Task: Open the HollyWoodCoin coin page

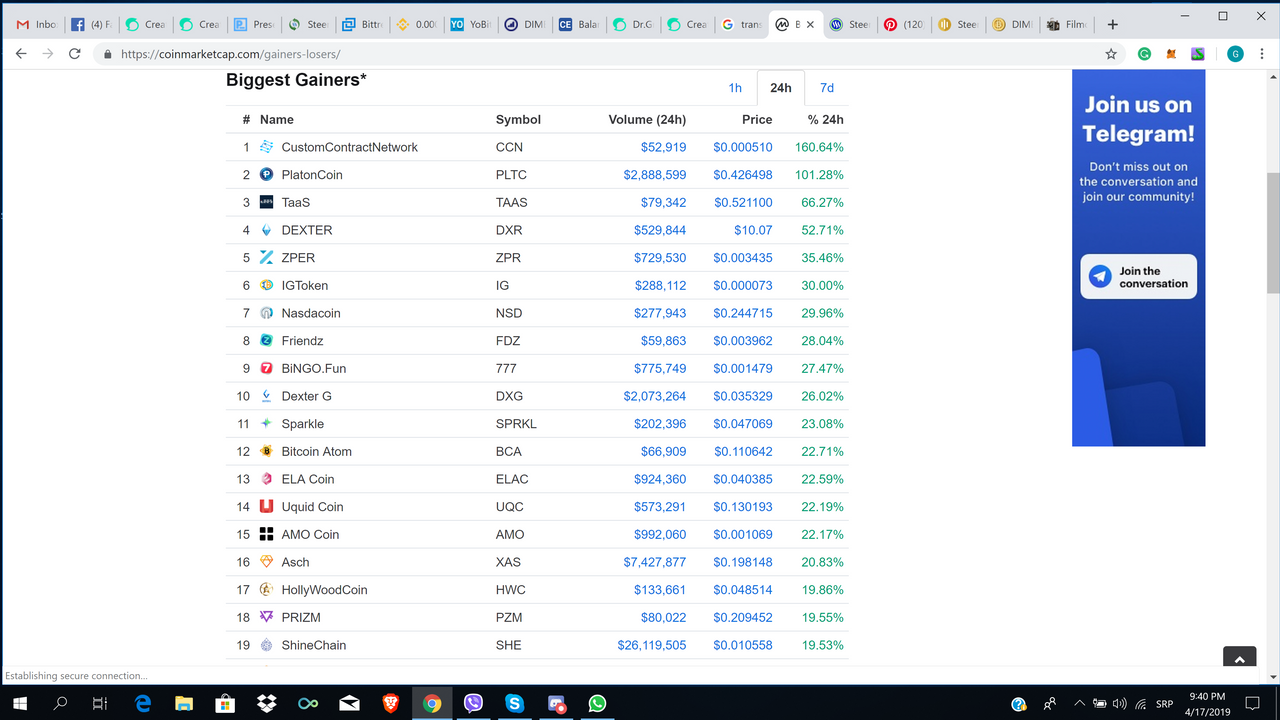Action: point(325,590)
